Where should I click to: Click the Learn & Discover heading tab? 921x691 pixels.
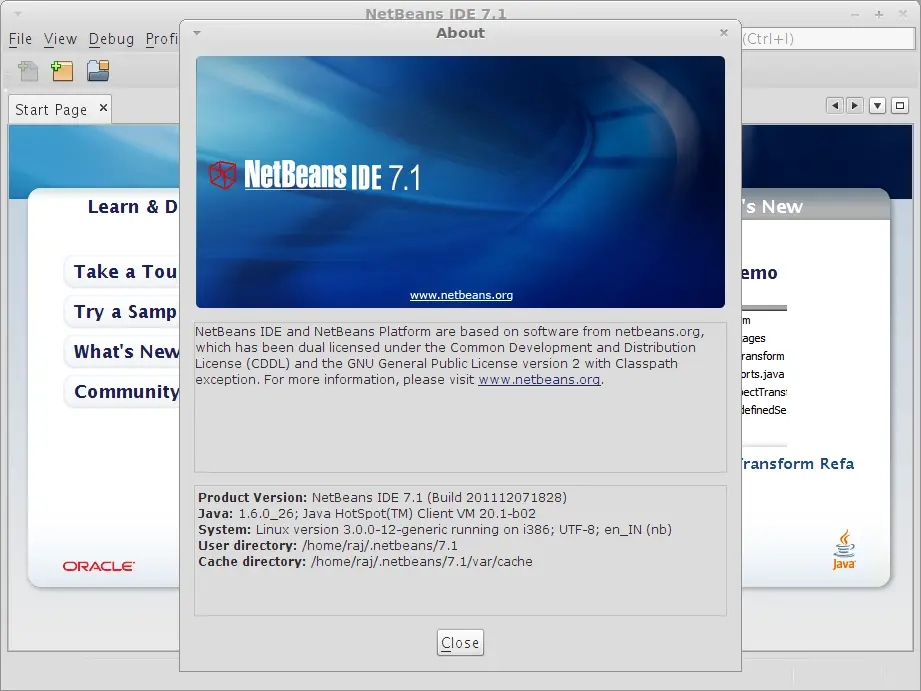[x=133, y=207]
